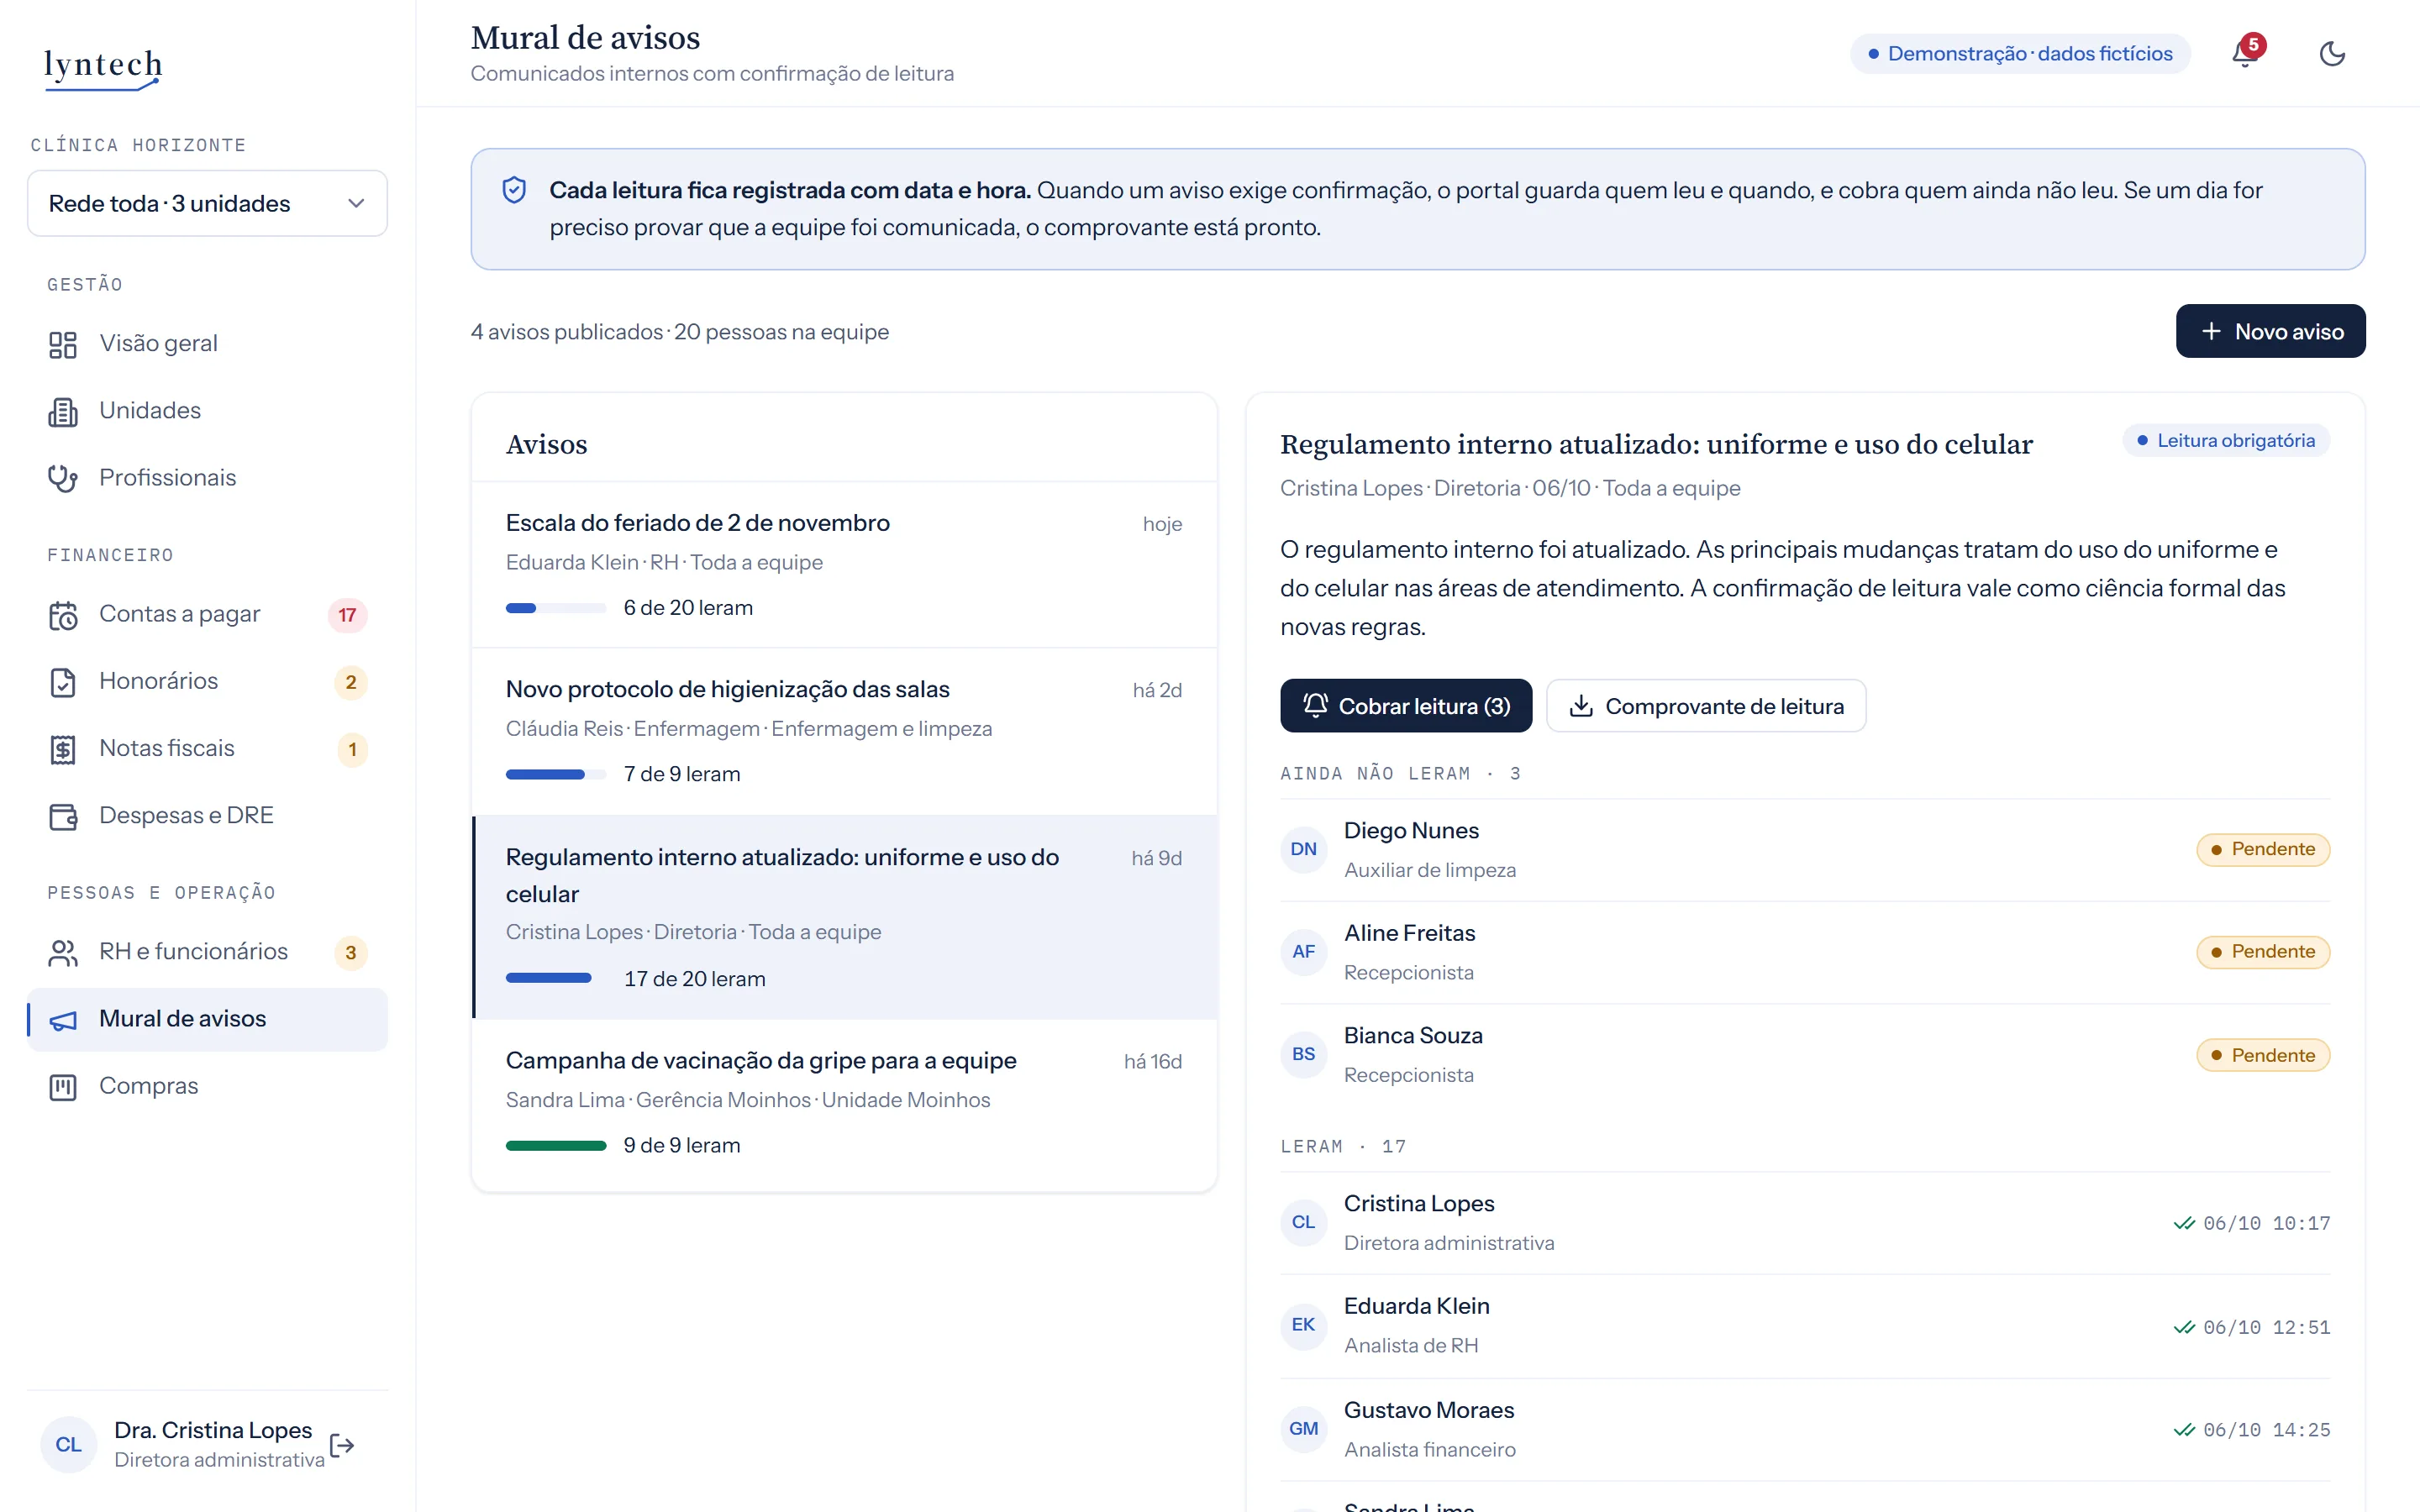This screenshot has height=1512, width=2420.
Task: Select the Escala do feriado de 2 de novembro notice
Action: (844, 565)
